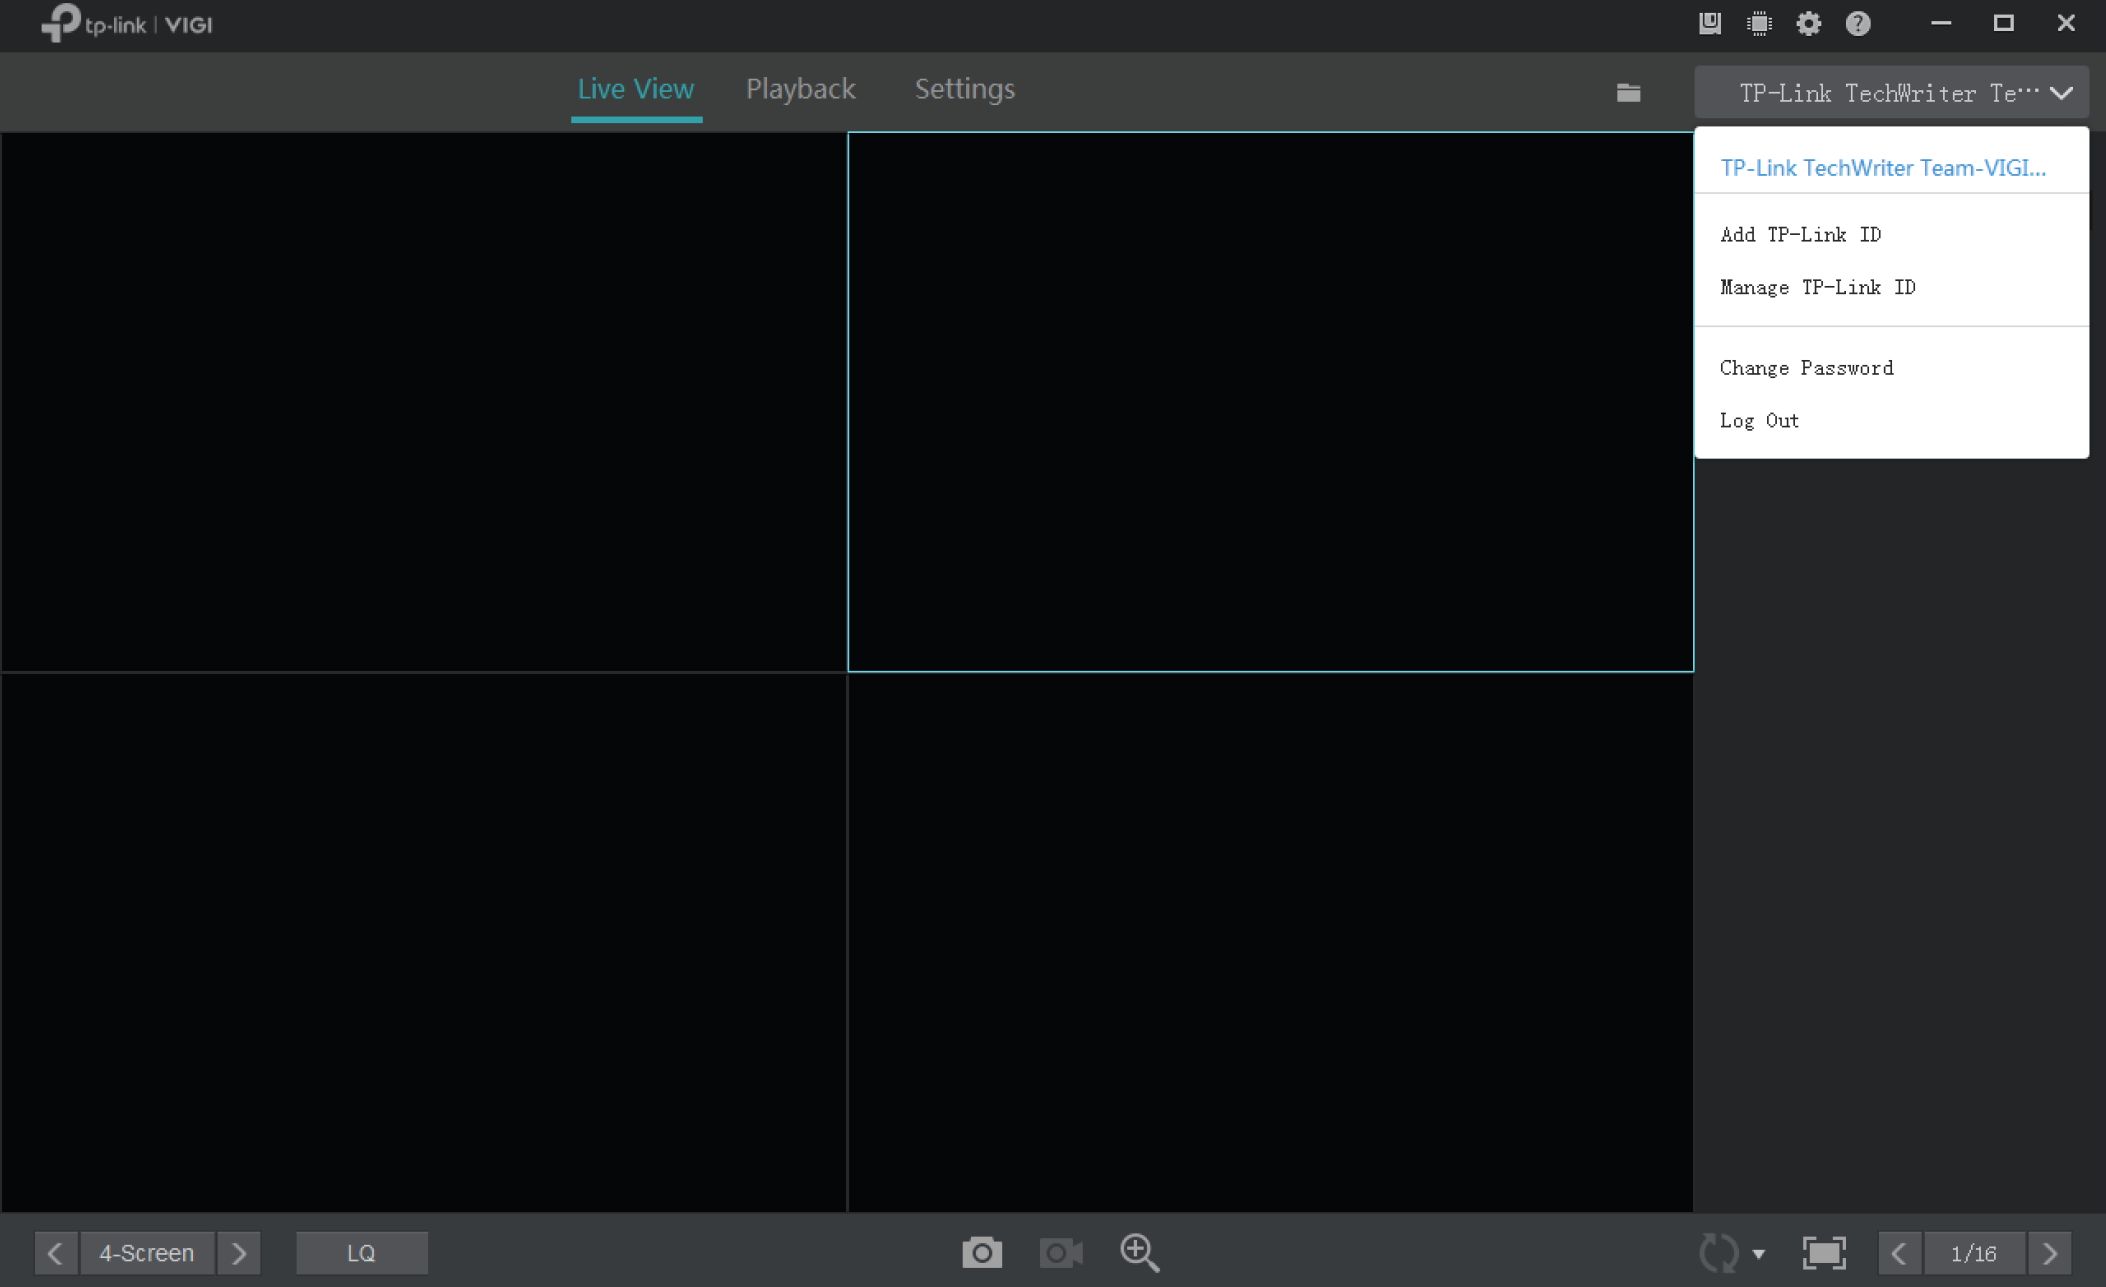Switch to the Playback tab
The width and height of the screenshot is (2106, 1287).
coord(800,89)
